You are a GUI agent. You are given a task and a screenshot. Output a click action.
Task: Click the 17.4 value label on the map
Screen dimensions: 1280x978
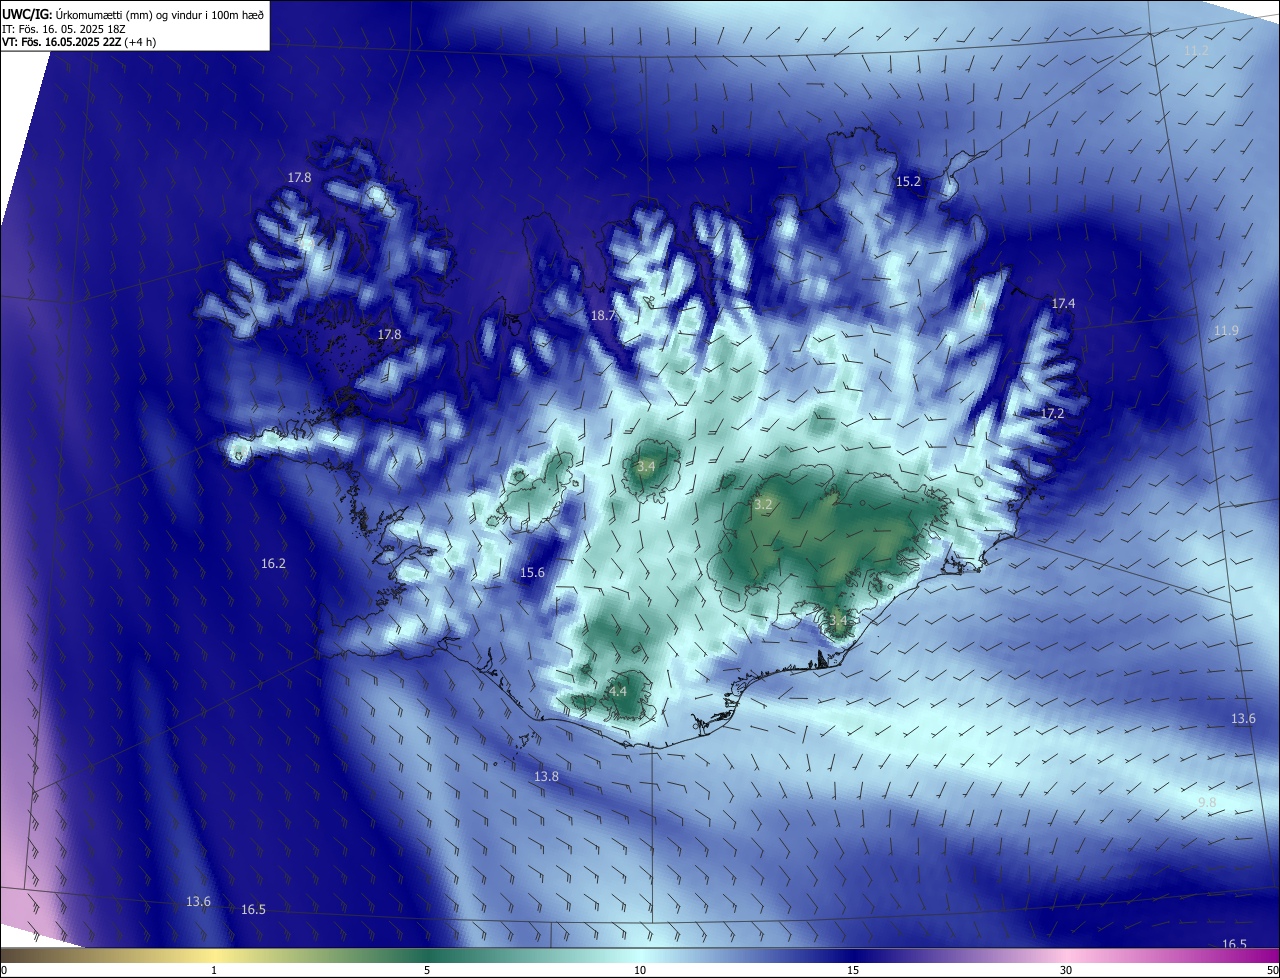(1063, 303)
